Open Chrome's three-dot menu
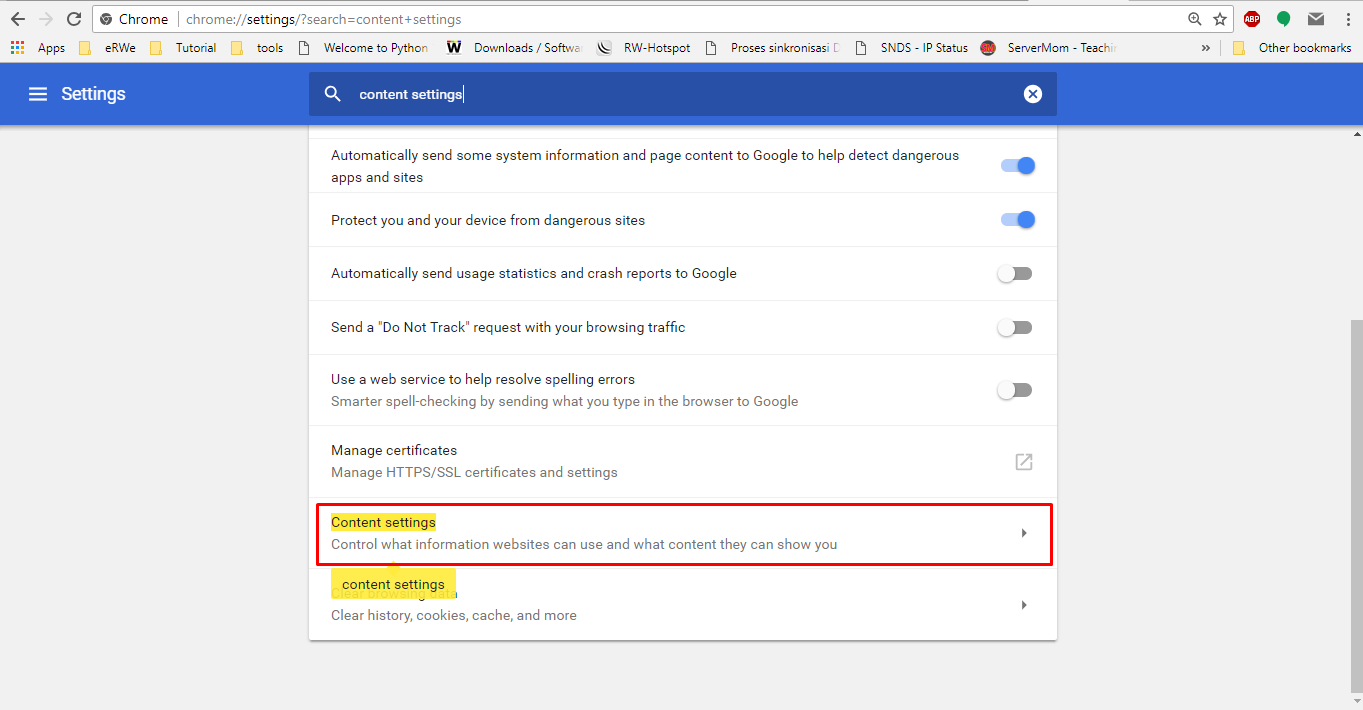Viewport: 1363px width, 710px height. click(x=1346, y=19)
